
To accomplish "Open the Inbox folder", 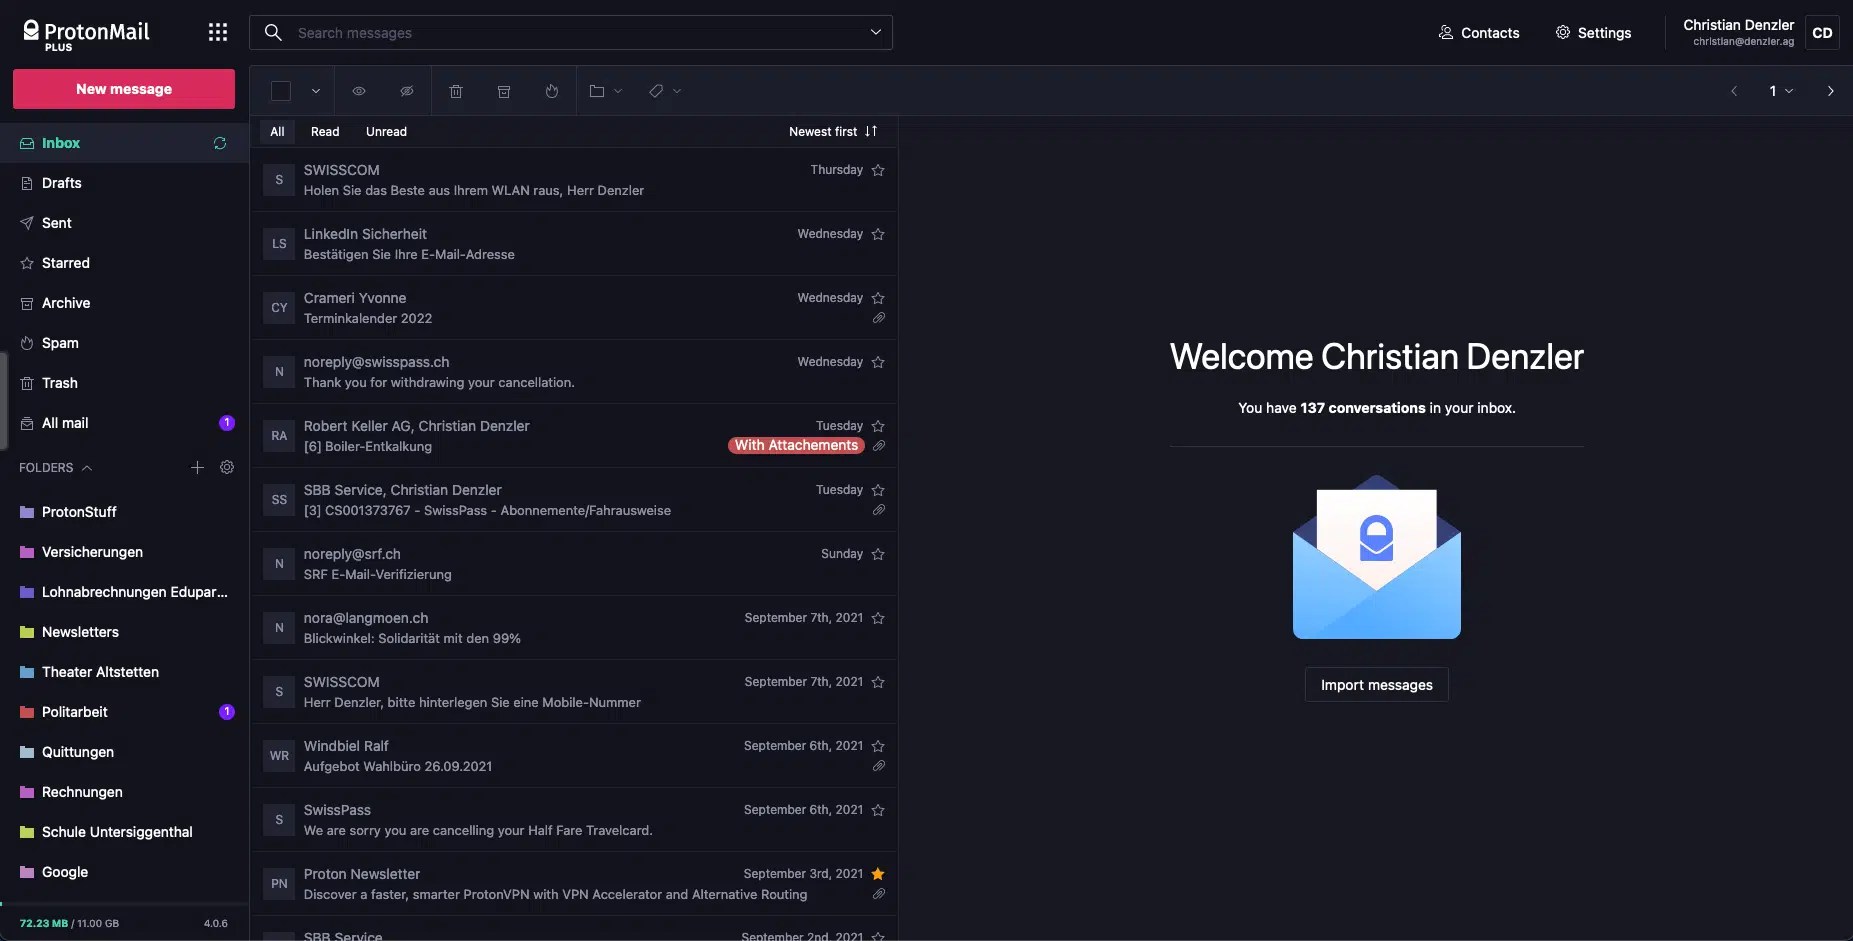I will click(x=124, y=143).
